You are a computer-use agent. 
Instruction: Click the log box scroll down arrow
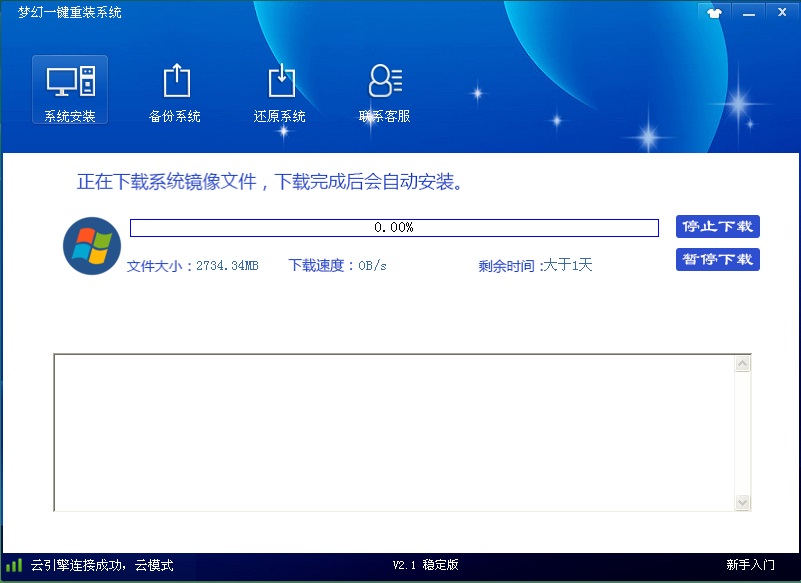coord(742,502)
